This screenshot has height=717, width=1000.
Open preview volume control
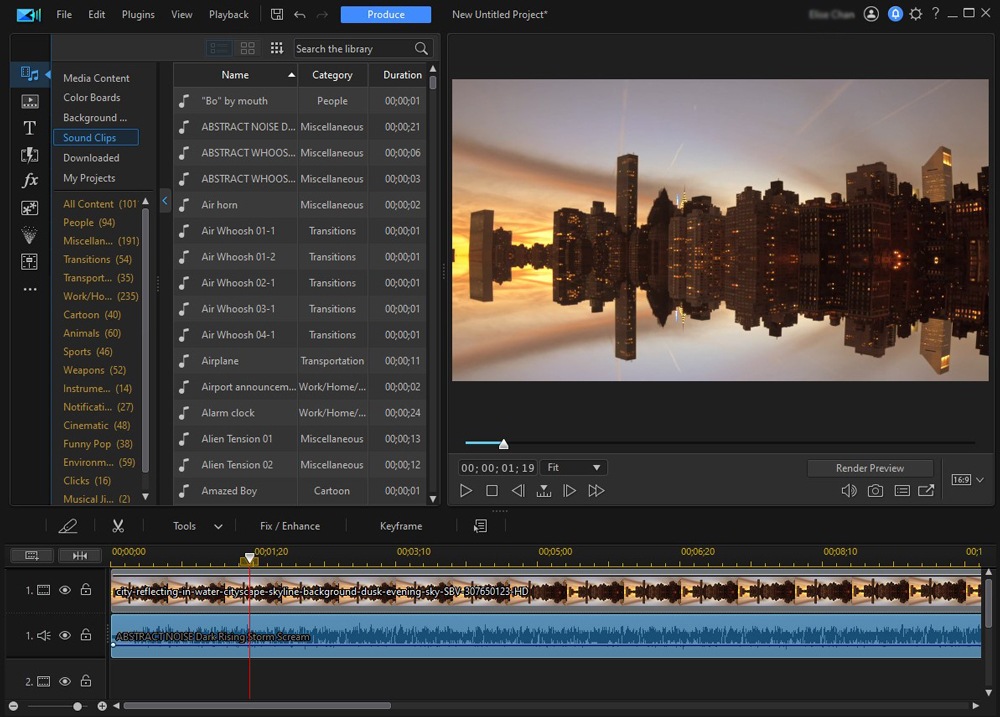point(849,490)
